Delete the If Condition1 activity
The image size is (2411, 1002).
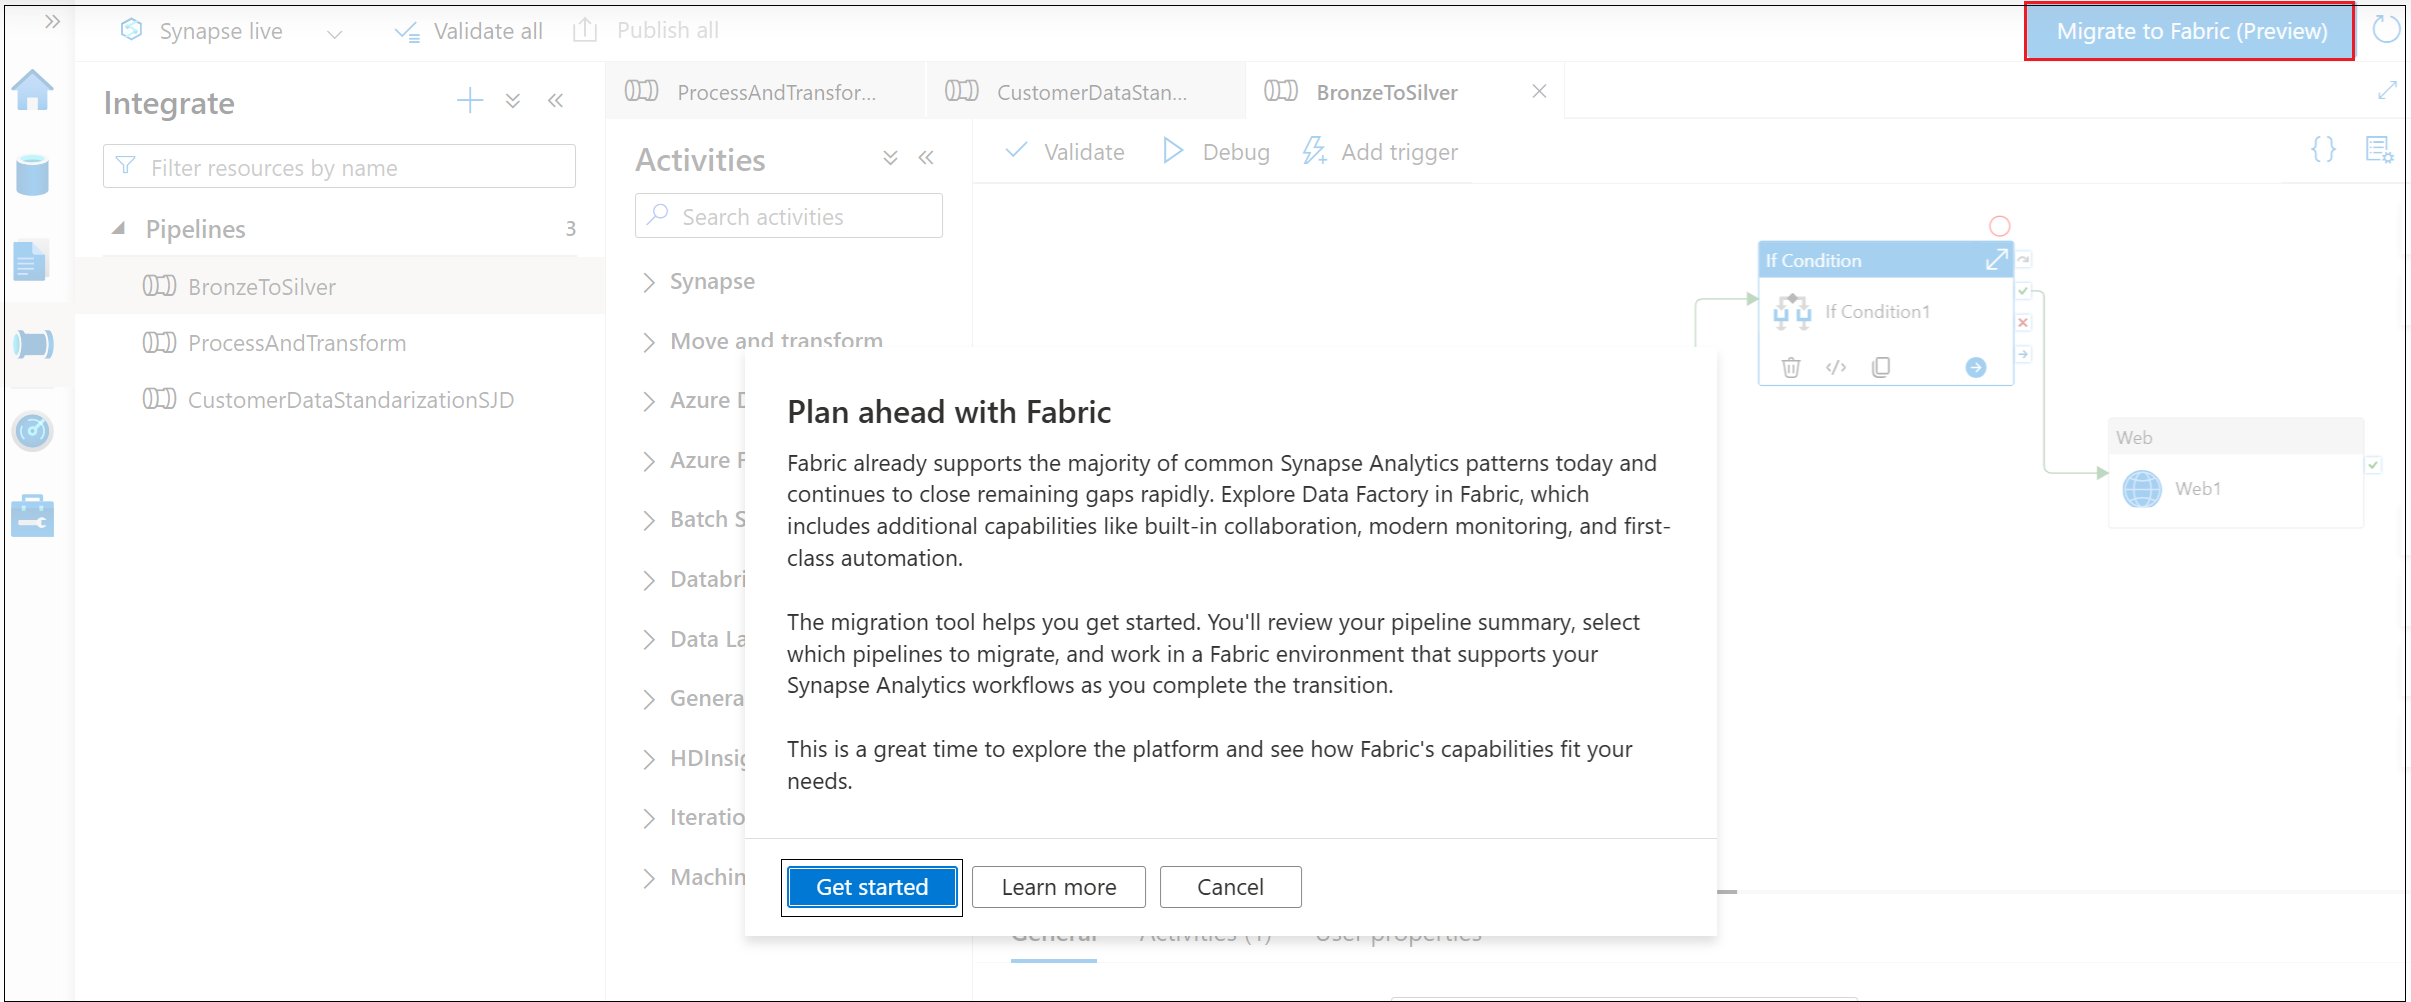coord(1791,368)
